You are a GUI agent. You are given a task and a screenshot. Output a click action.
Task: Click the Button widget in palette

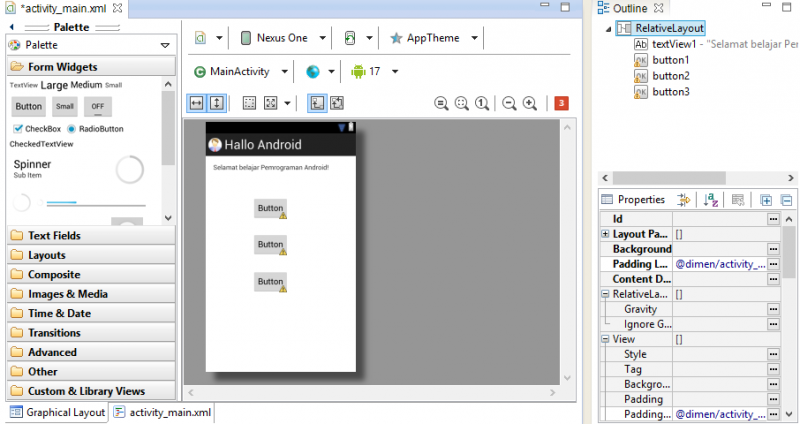pyautogui.click(x=29, y=107)
